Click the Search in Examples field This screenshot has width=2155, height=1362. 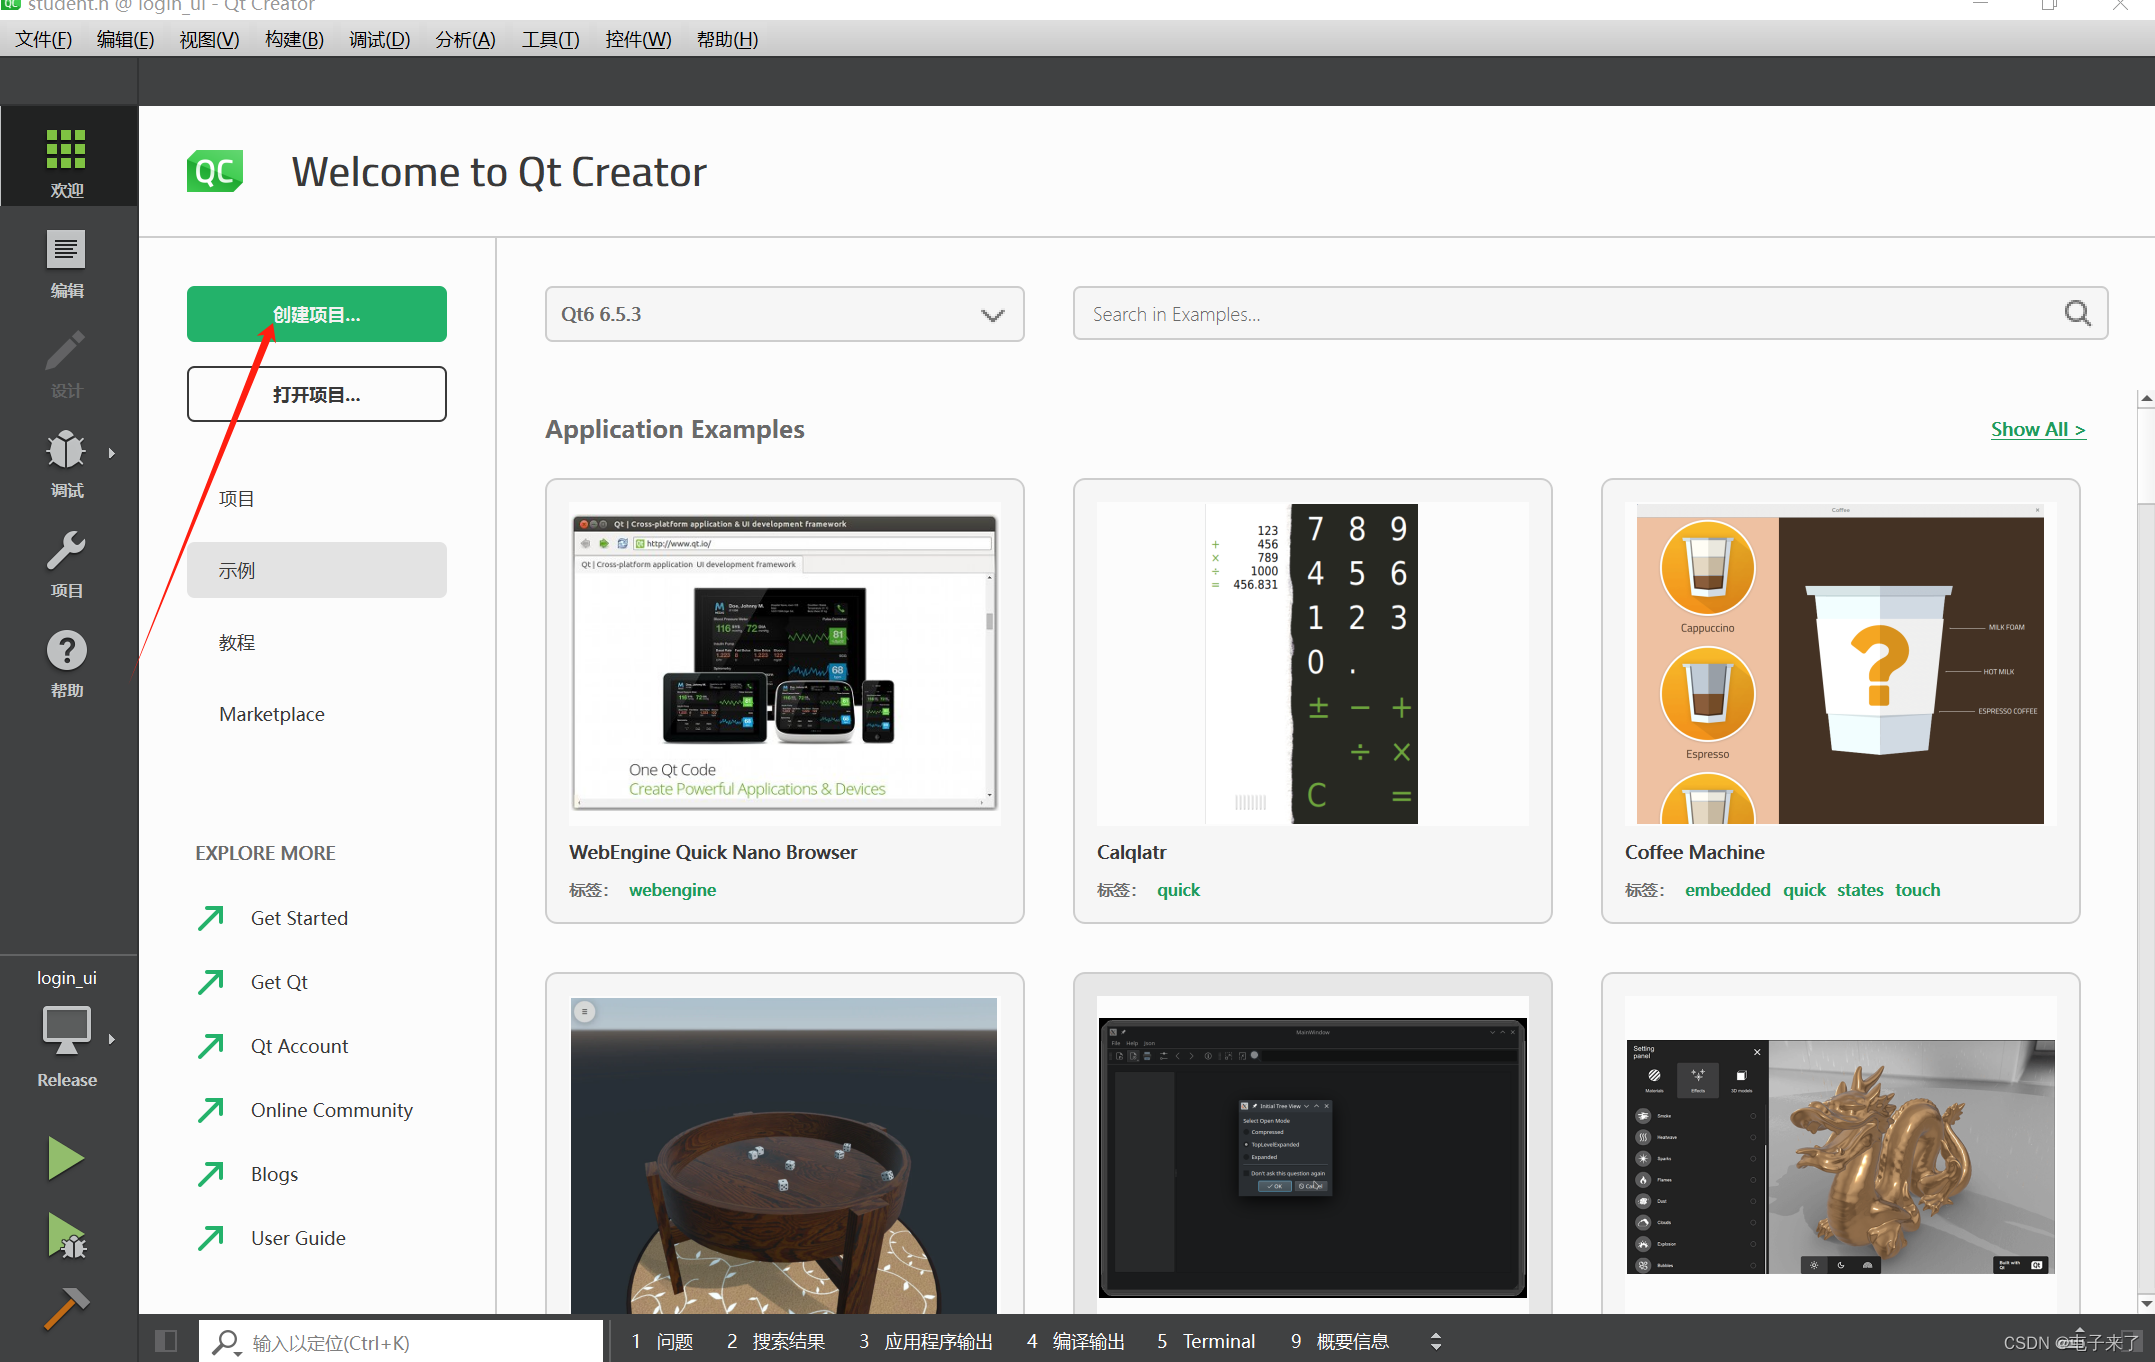[1570, 314]
